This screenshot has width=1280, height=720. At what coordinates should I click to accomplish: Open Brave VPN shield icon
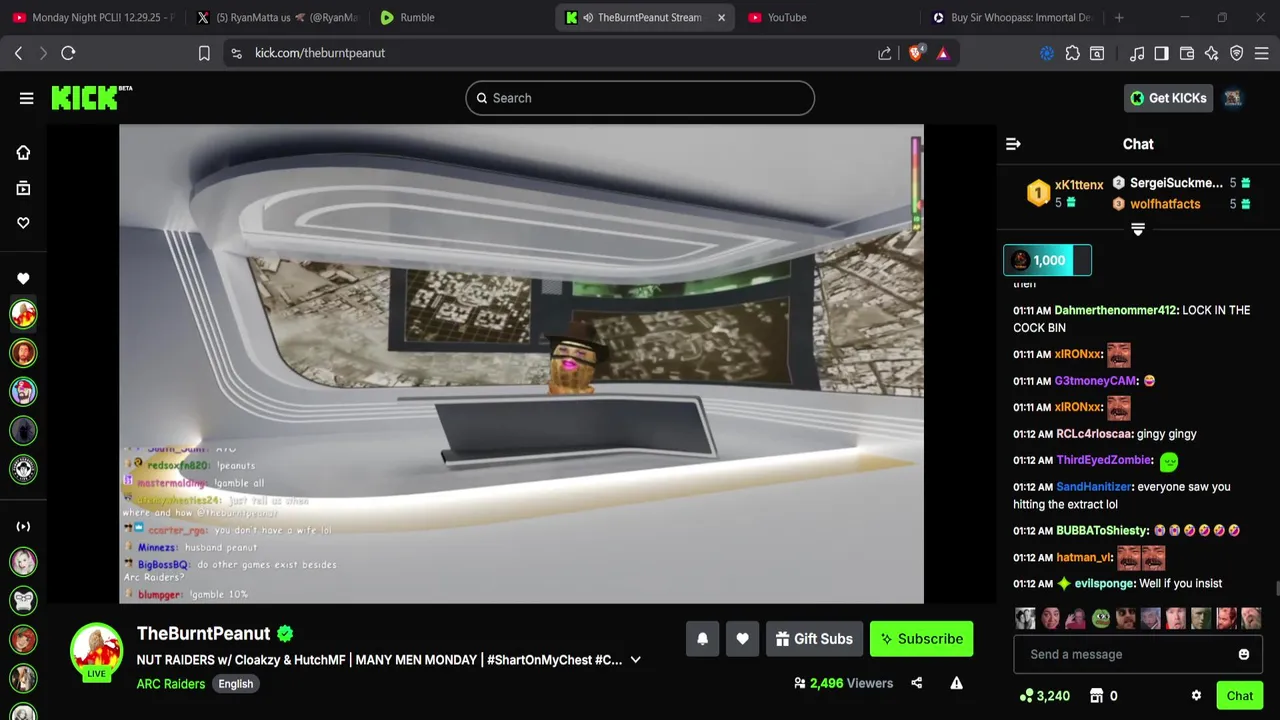pos(1236,53)
